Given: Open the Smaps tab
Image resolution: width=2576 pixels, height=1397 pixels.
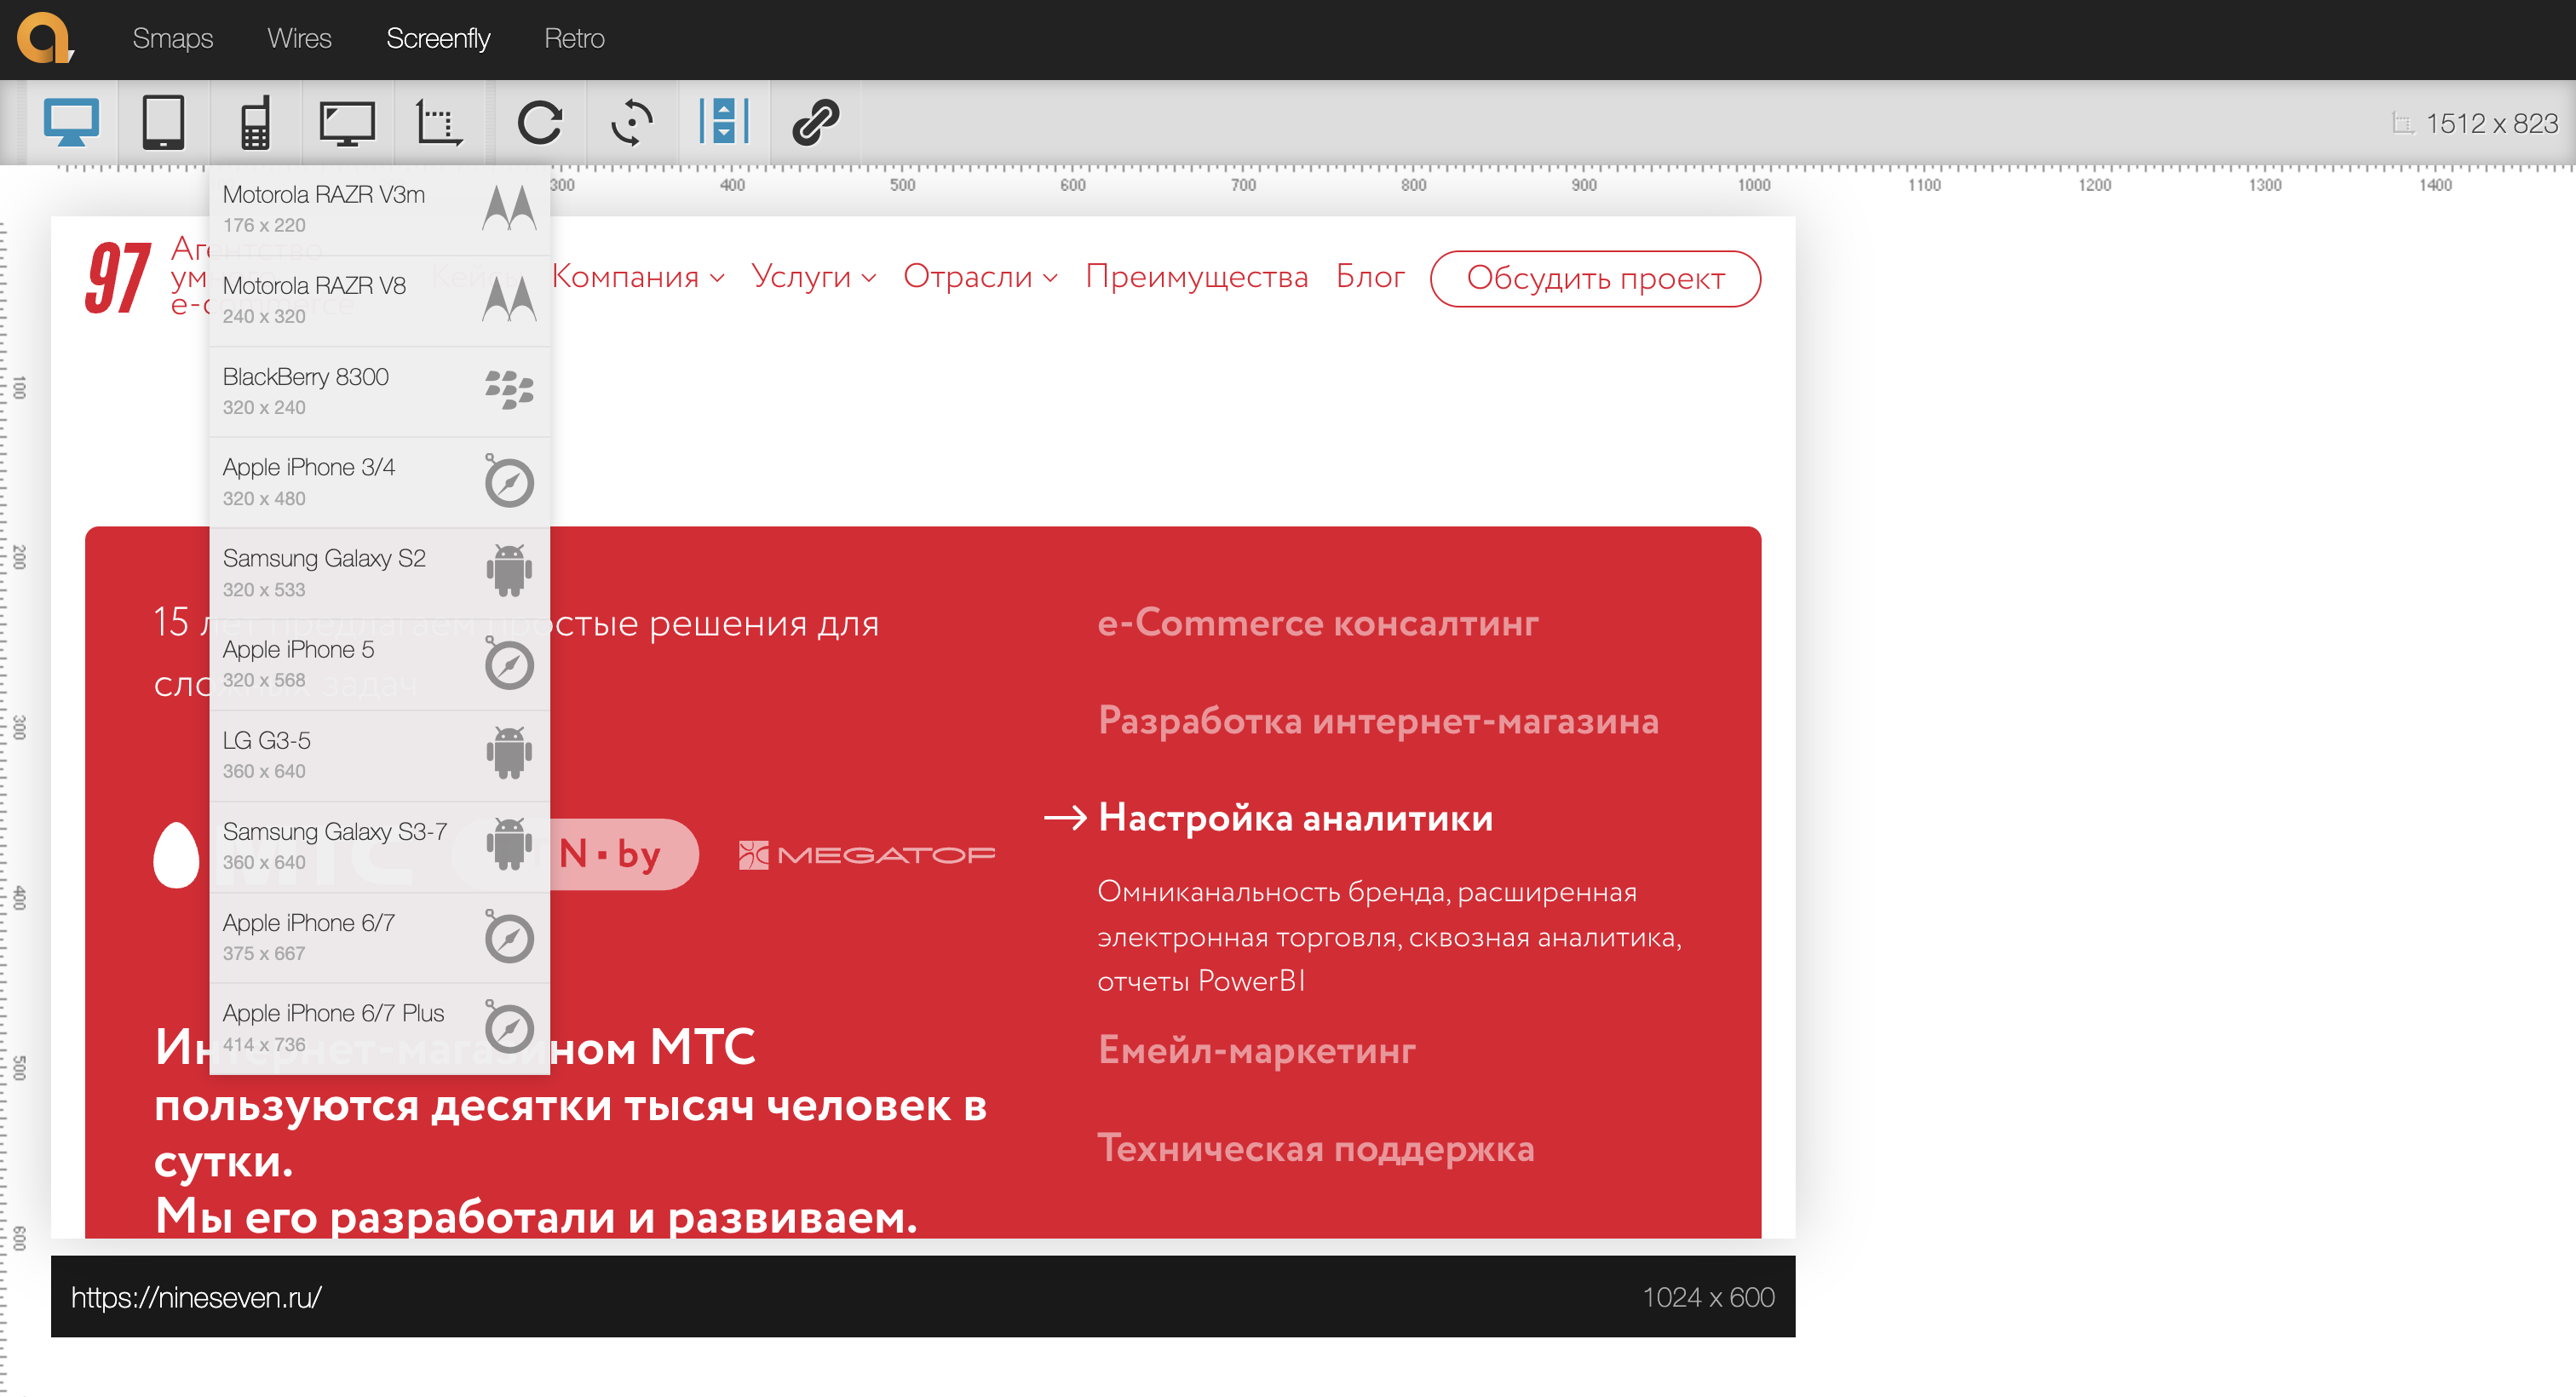Looking at the screenshot, I should click(x=173, y=38).
